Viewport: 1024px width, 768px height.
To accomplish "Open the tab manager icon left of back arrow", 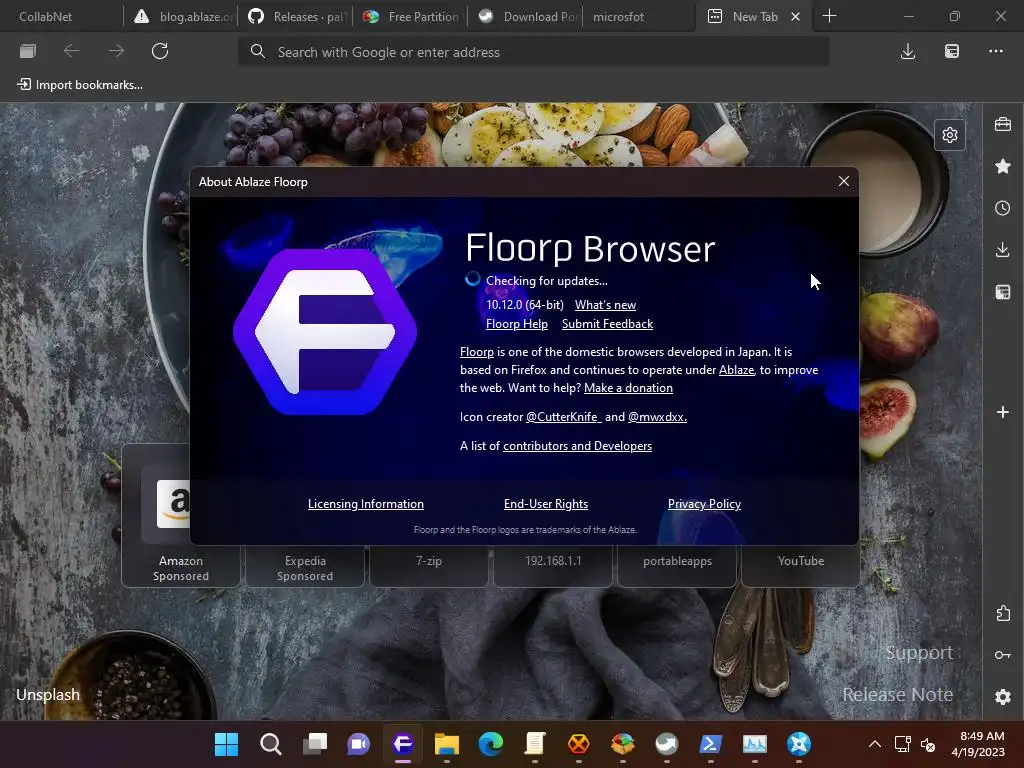I will [27, 51].
